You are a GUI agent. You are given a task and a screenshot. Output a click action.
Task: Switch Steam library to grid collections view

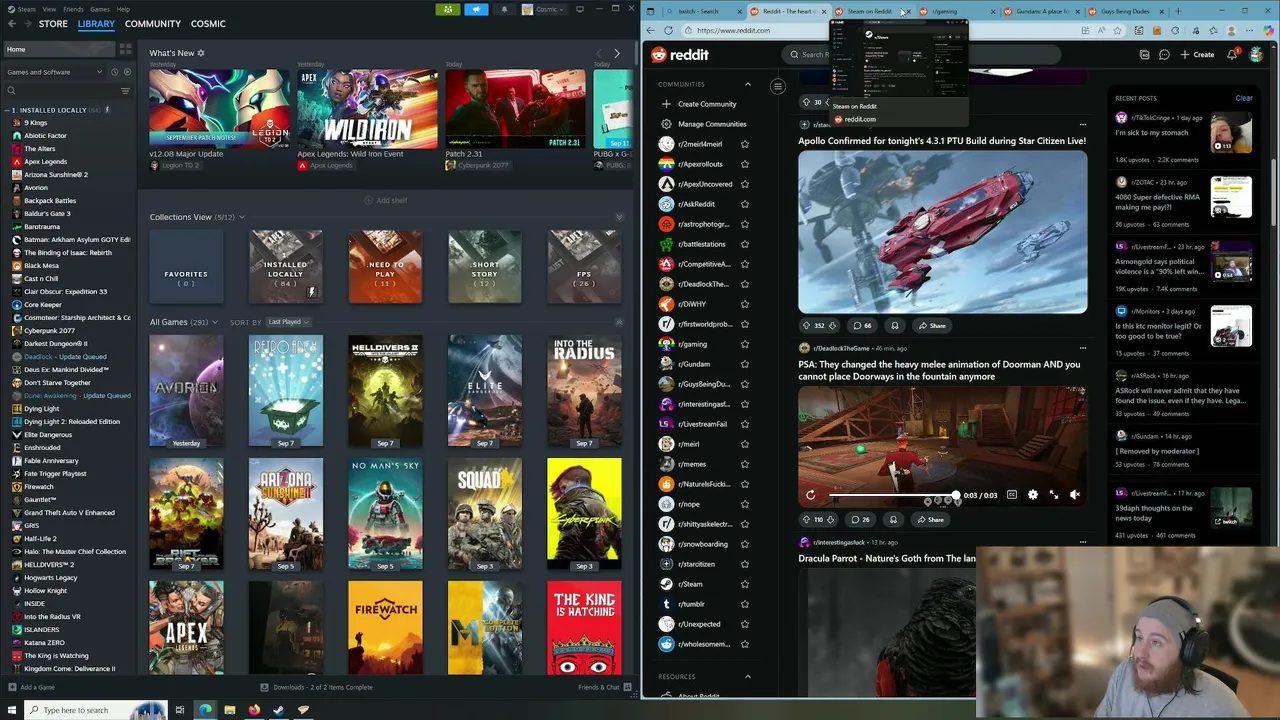[x=125, y=49]
